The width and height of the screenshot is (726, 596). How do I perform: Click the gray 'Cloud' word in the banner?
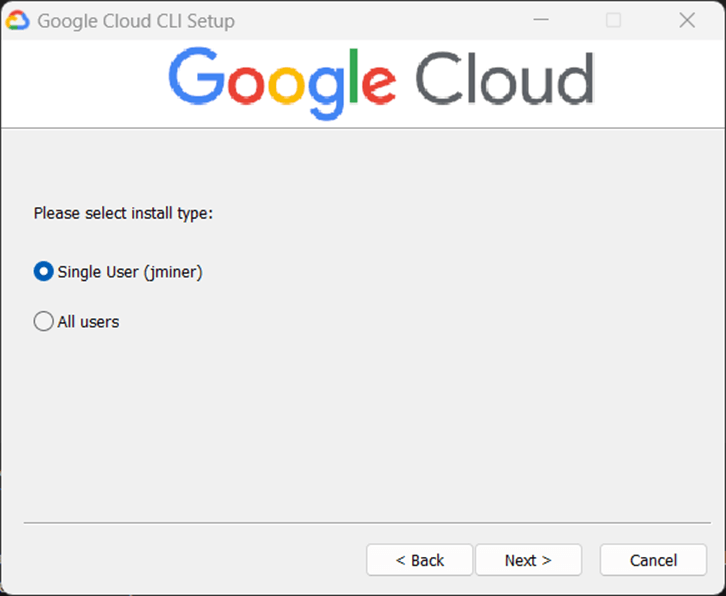(x=504, y=79)
